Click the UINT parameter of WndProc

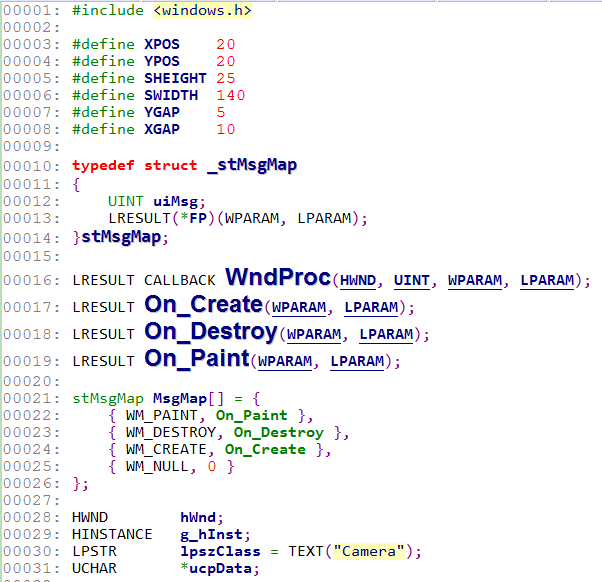(x=412, y=280)
